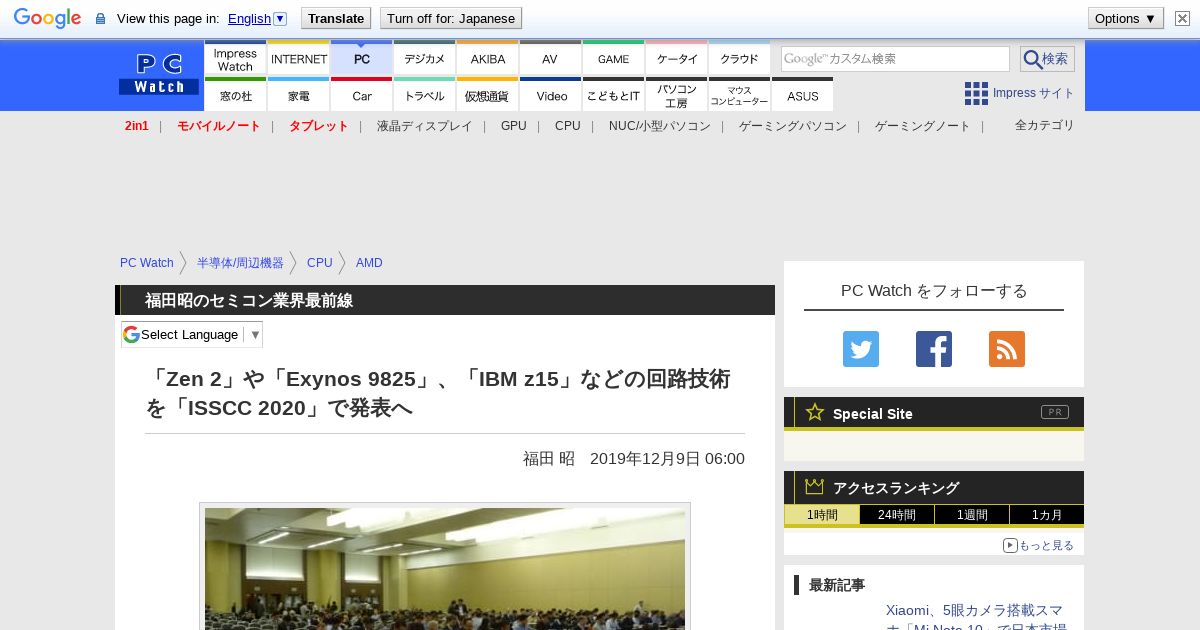This screenshot has width=1200, height=630.
Task: Open the タブレット category link
Action: point(318,126)
